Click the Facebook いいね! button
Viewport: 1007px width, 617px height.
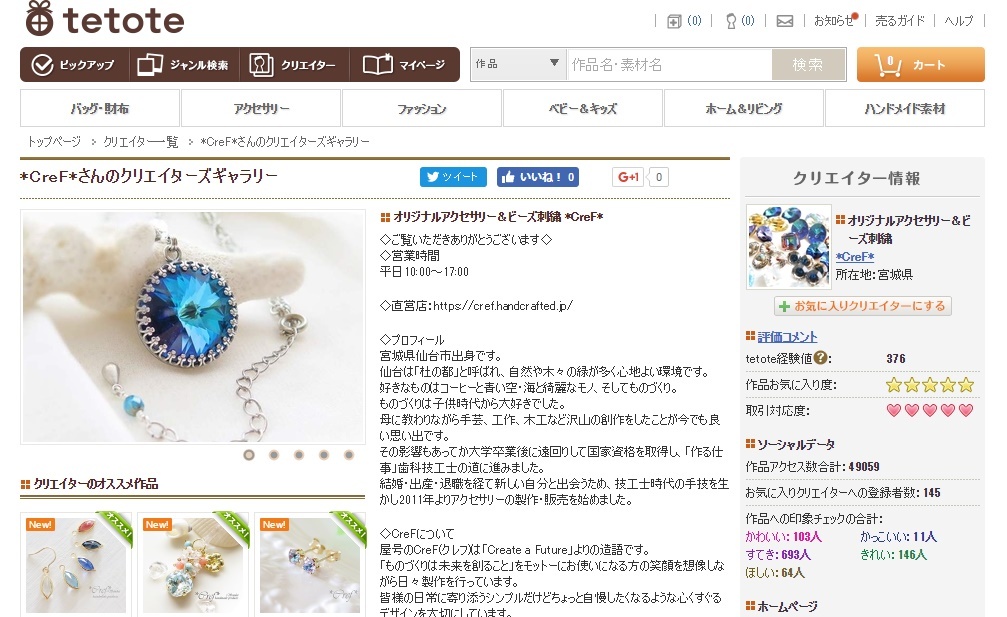pyautogui.click(x=538, y=177)
